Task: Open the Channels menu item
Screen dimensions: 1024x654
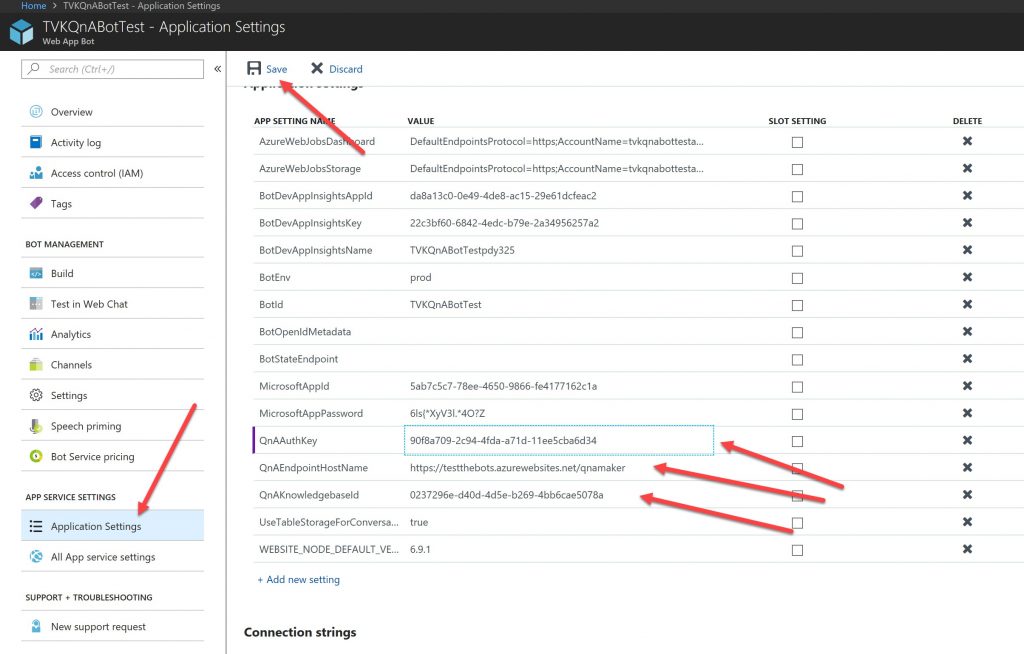Action: click(71, 365)
